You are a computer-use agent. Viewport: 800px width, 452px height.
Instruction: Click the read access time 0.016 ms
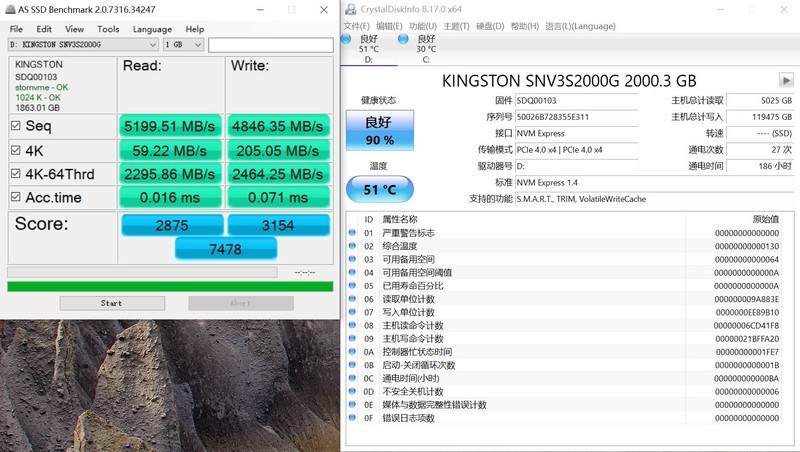pyautogui.click(x=170, y=197)
